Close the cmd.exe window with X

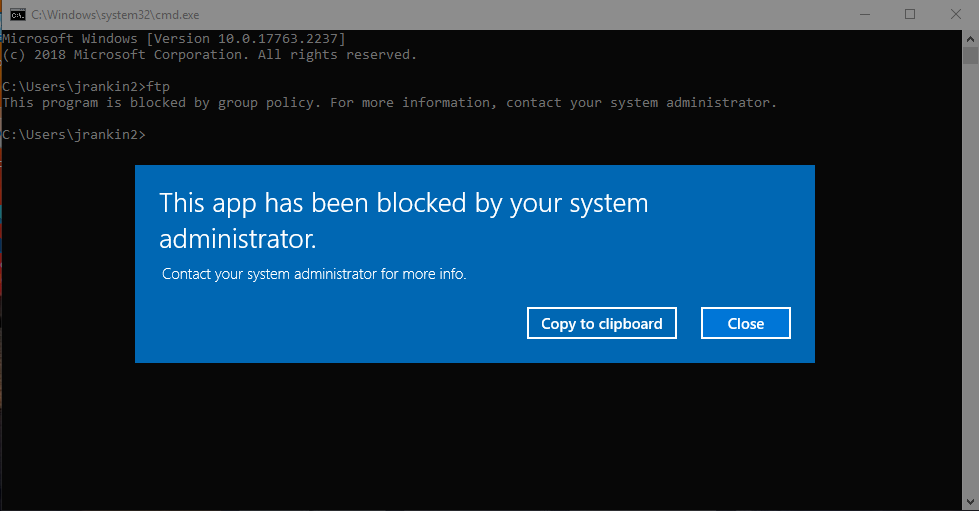tap(955, 14)
